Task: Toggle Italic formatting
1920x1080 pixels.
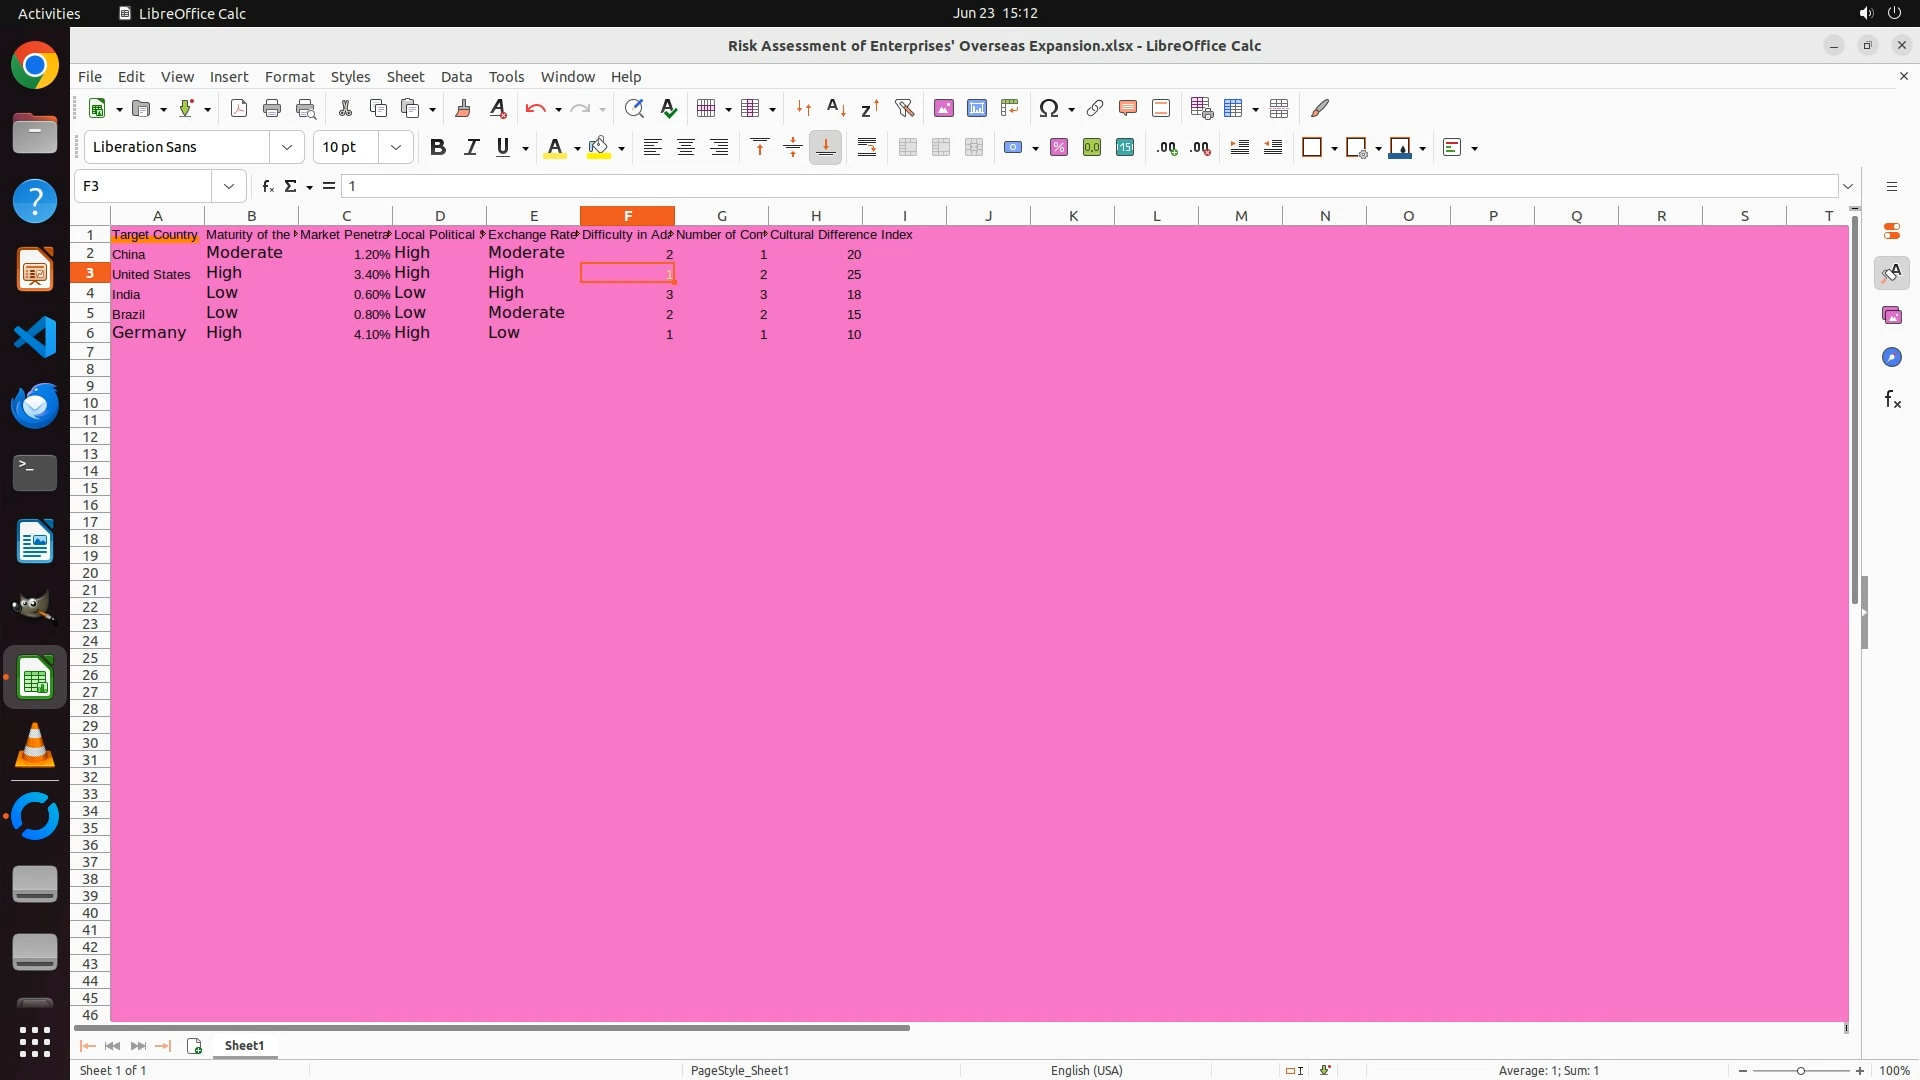Action: tap(470, 148)
